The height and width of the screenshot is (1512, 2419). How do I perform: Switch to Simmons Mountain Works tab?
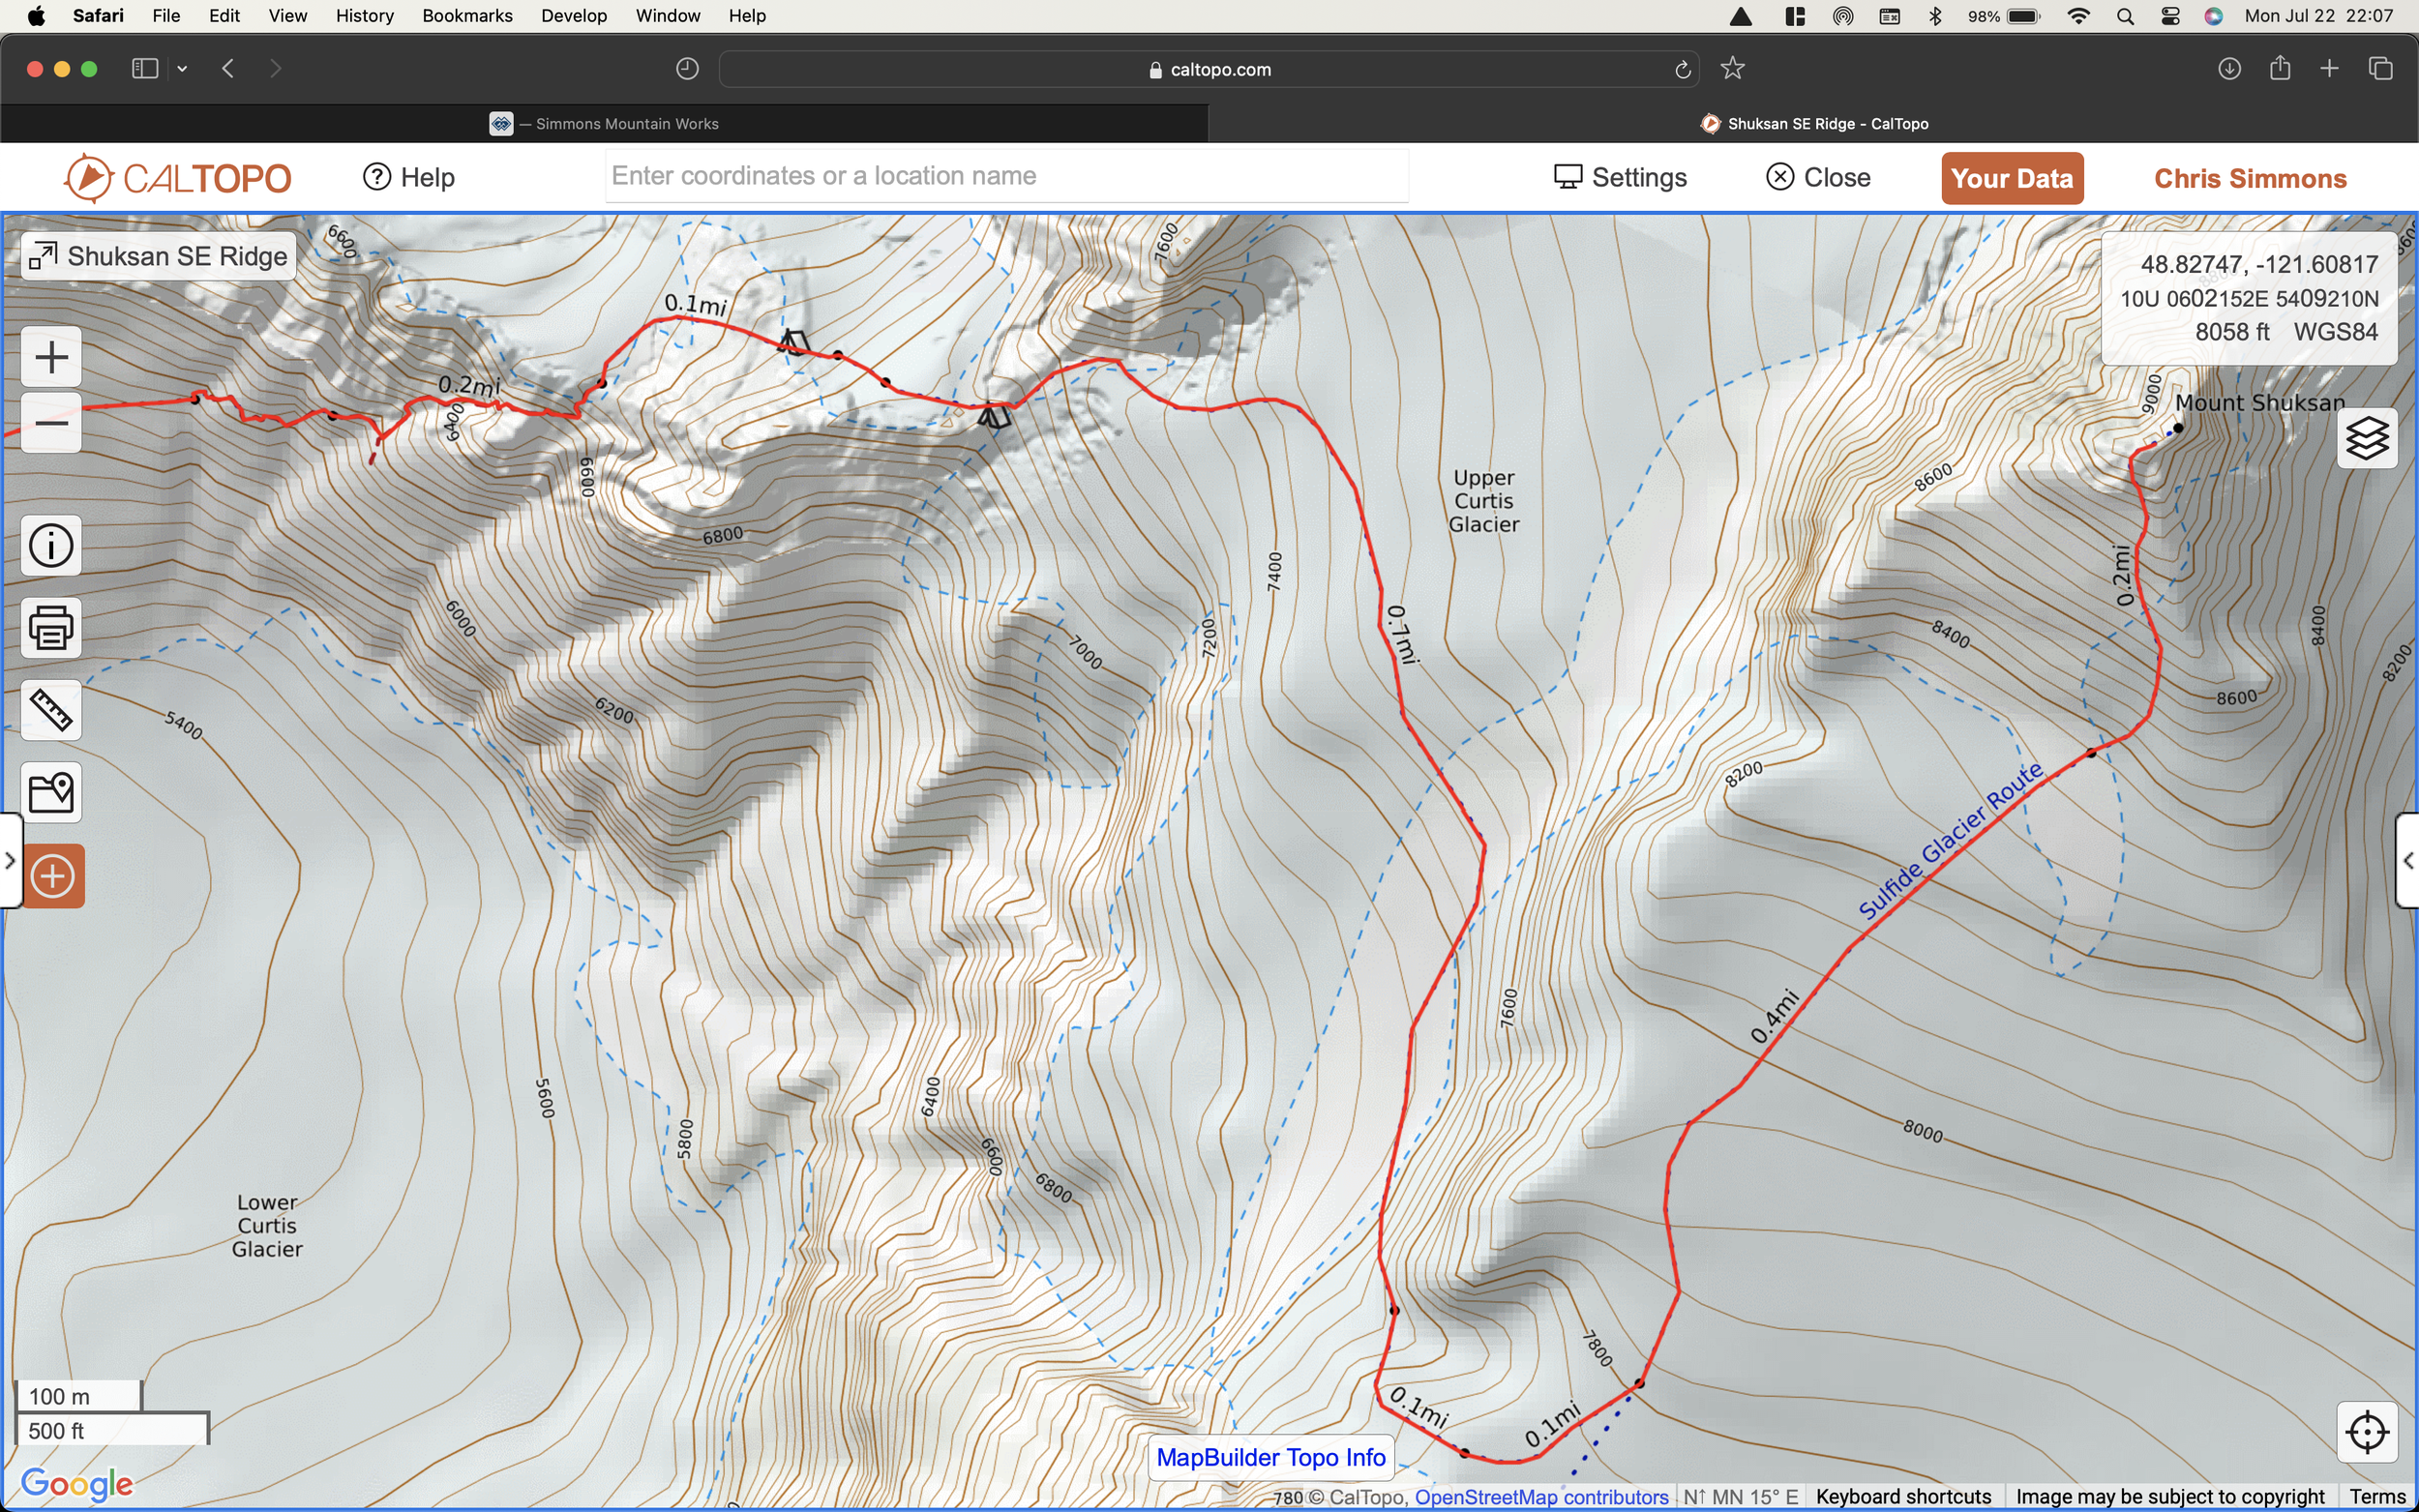coord(604,123)
